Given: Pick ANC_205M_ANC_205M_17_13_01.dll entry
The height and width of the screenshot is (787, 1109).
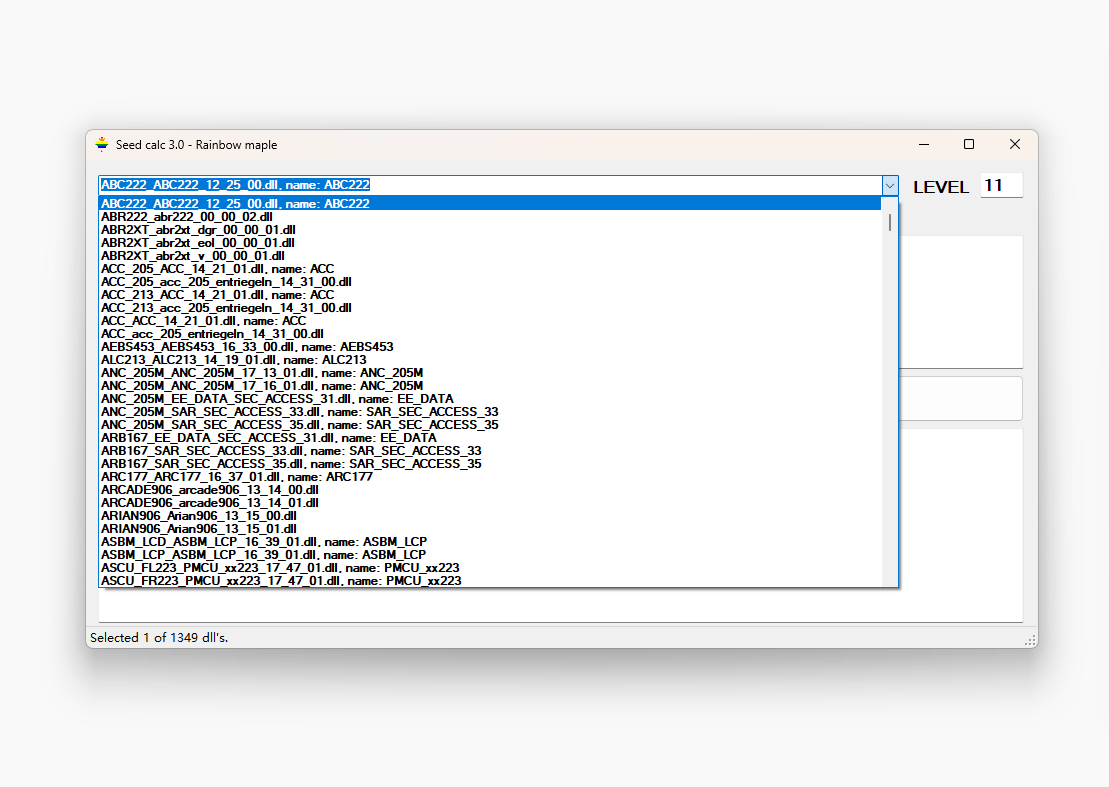Looking at the screenshot, I should pos(262,373).
